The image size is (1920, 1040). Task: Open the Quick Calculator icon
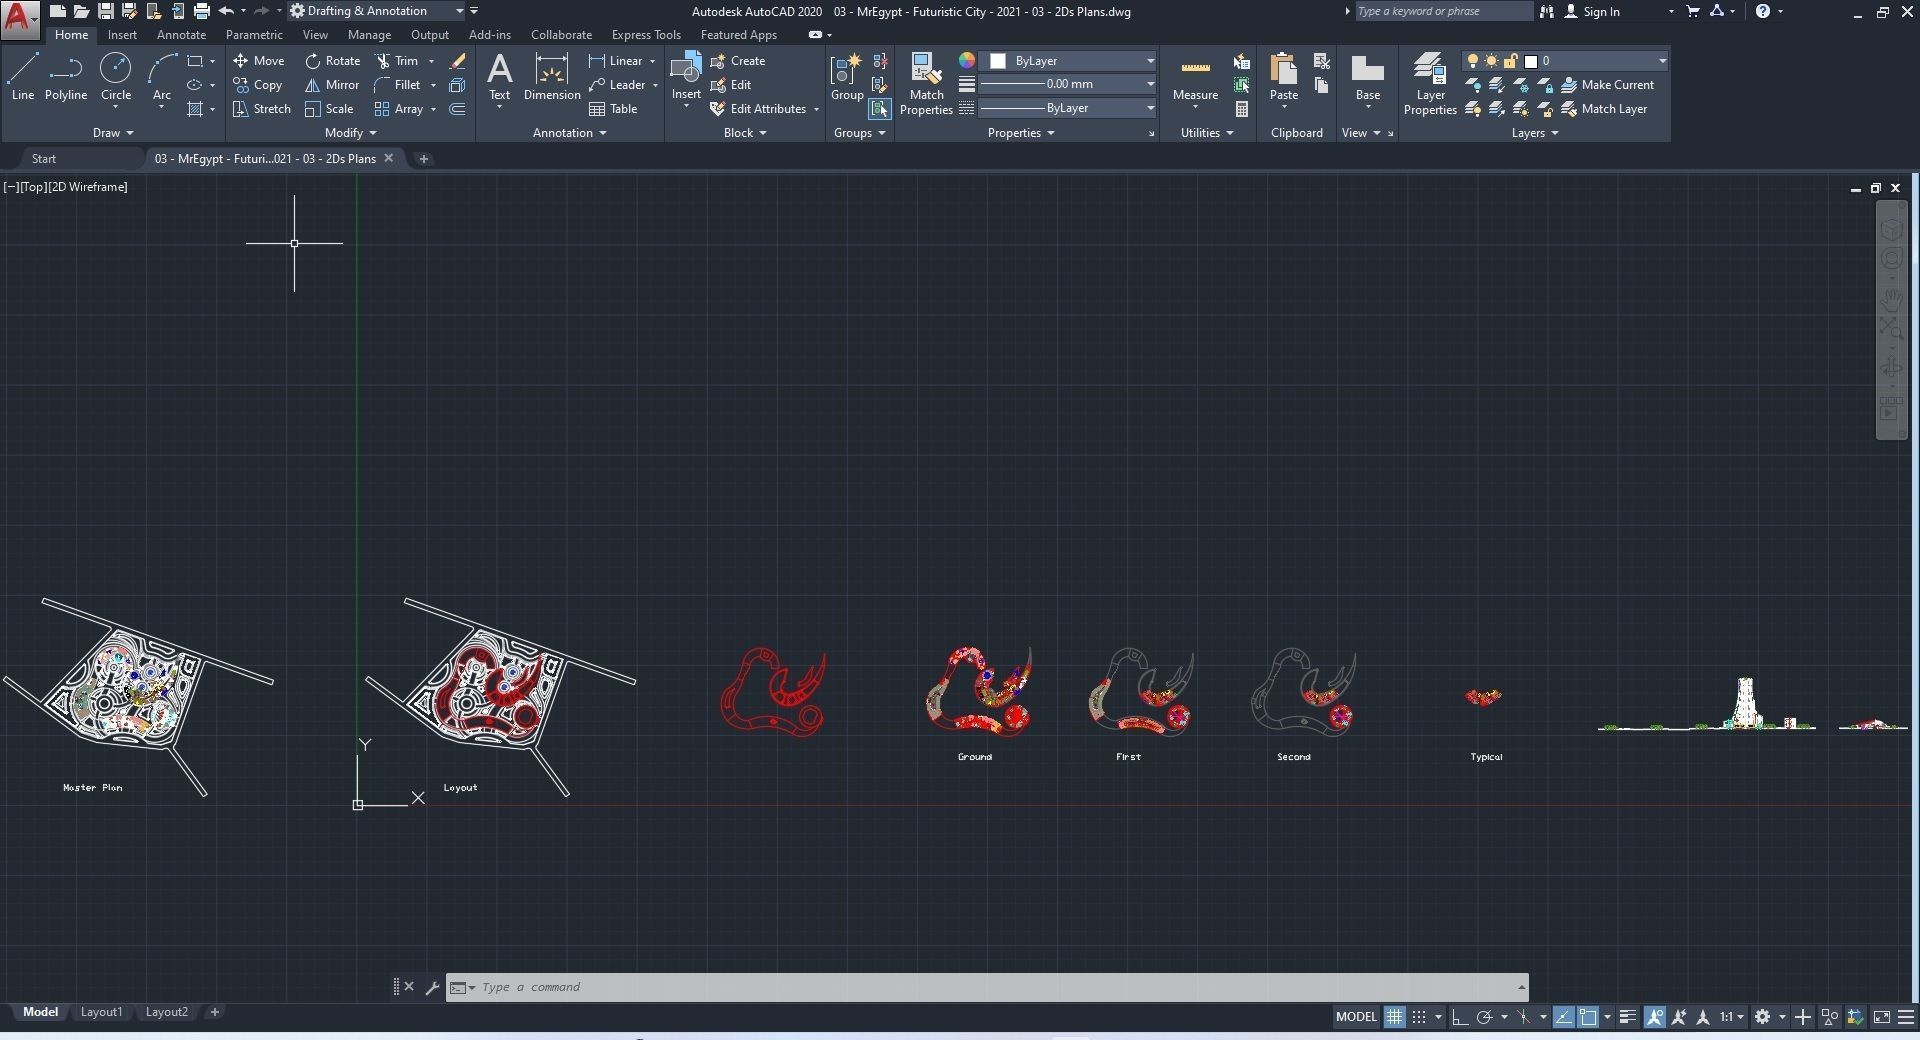click(1242, 109)
